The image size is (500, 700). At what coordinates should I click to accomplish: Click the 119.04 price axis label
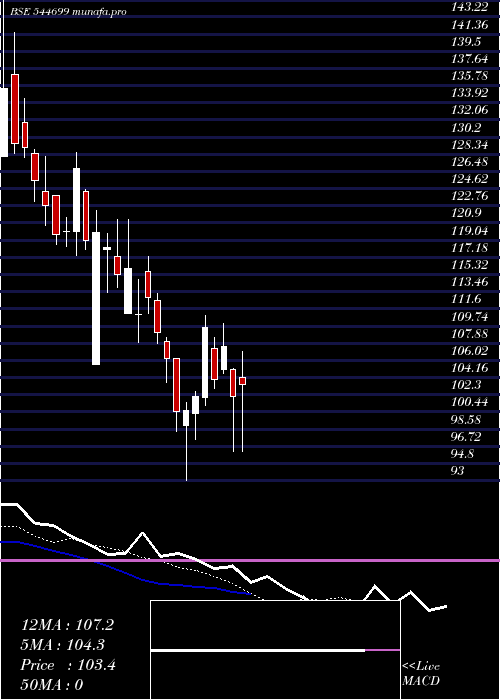point(469,231)
